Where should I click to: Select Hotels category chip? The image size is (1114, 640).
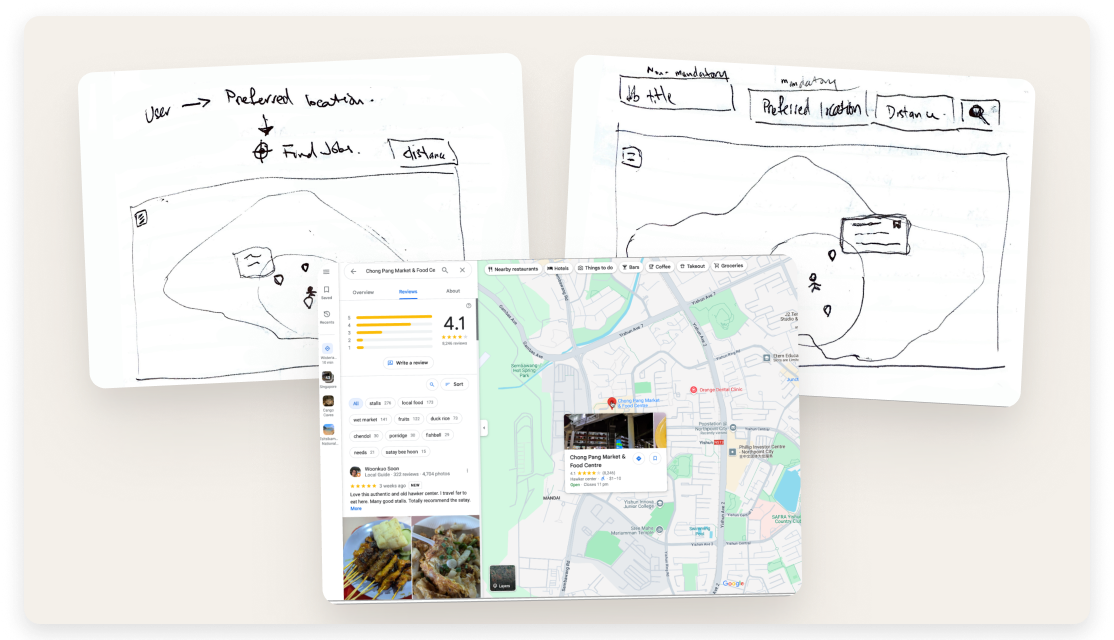pos(558,269)
